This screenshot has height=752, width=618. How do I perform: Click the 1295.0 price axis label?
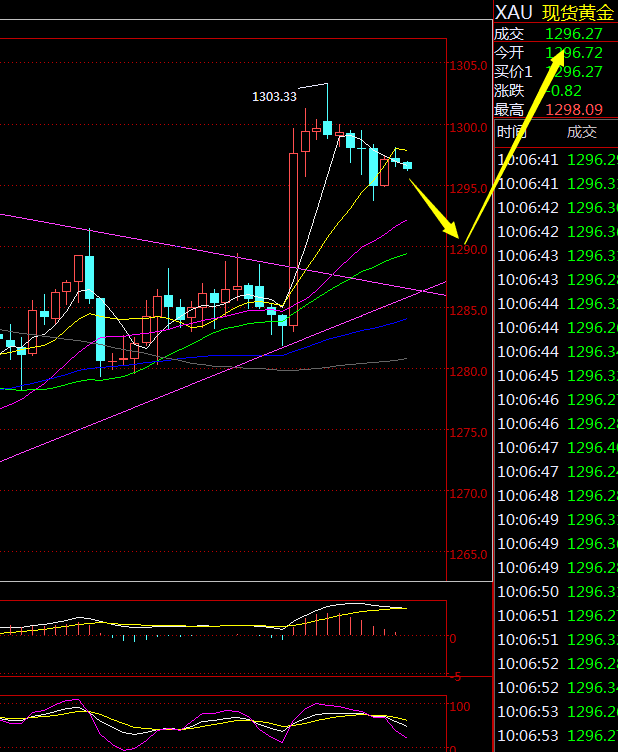468,188
